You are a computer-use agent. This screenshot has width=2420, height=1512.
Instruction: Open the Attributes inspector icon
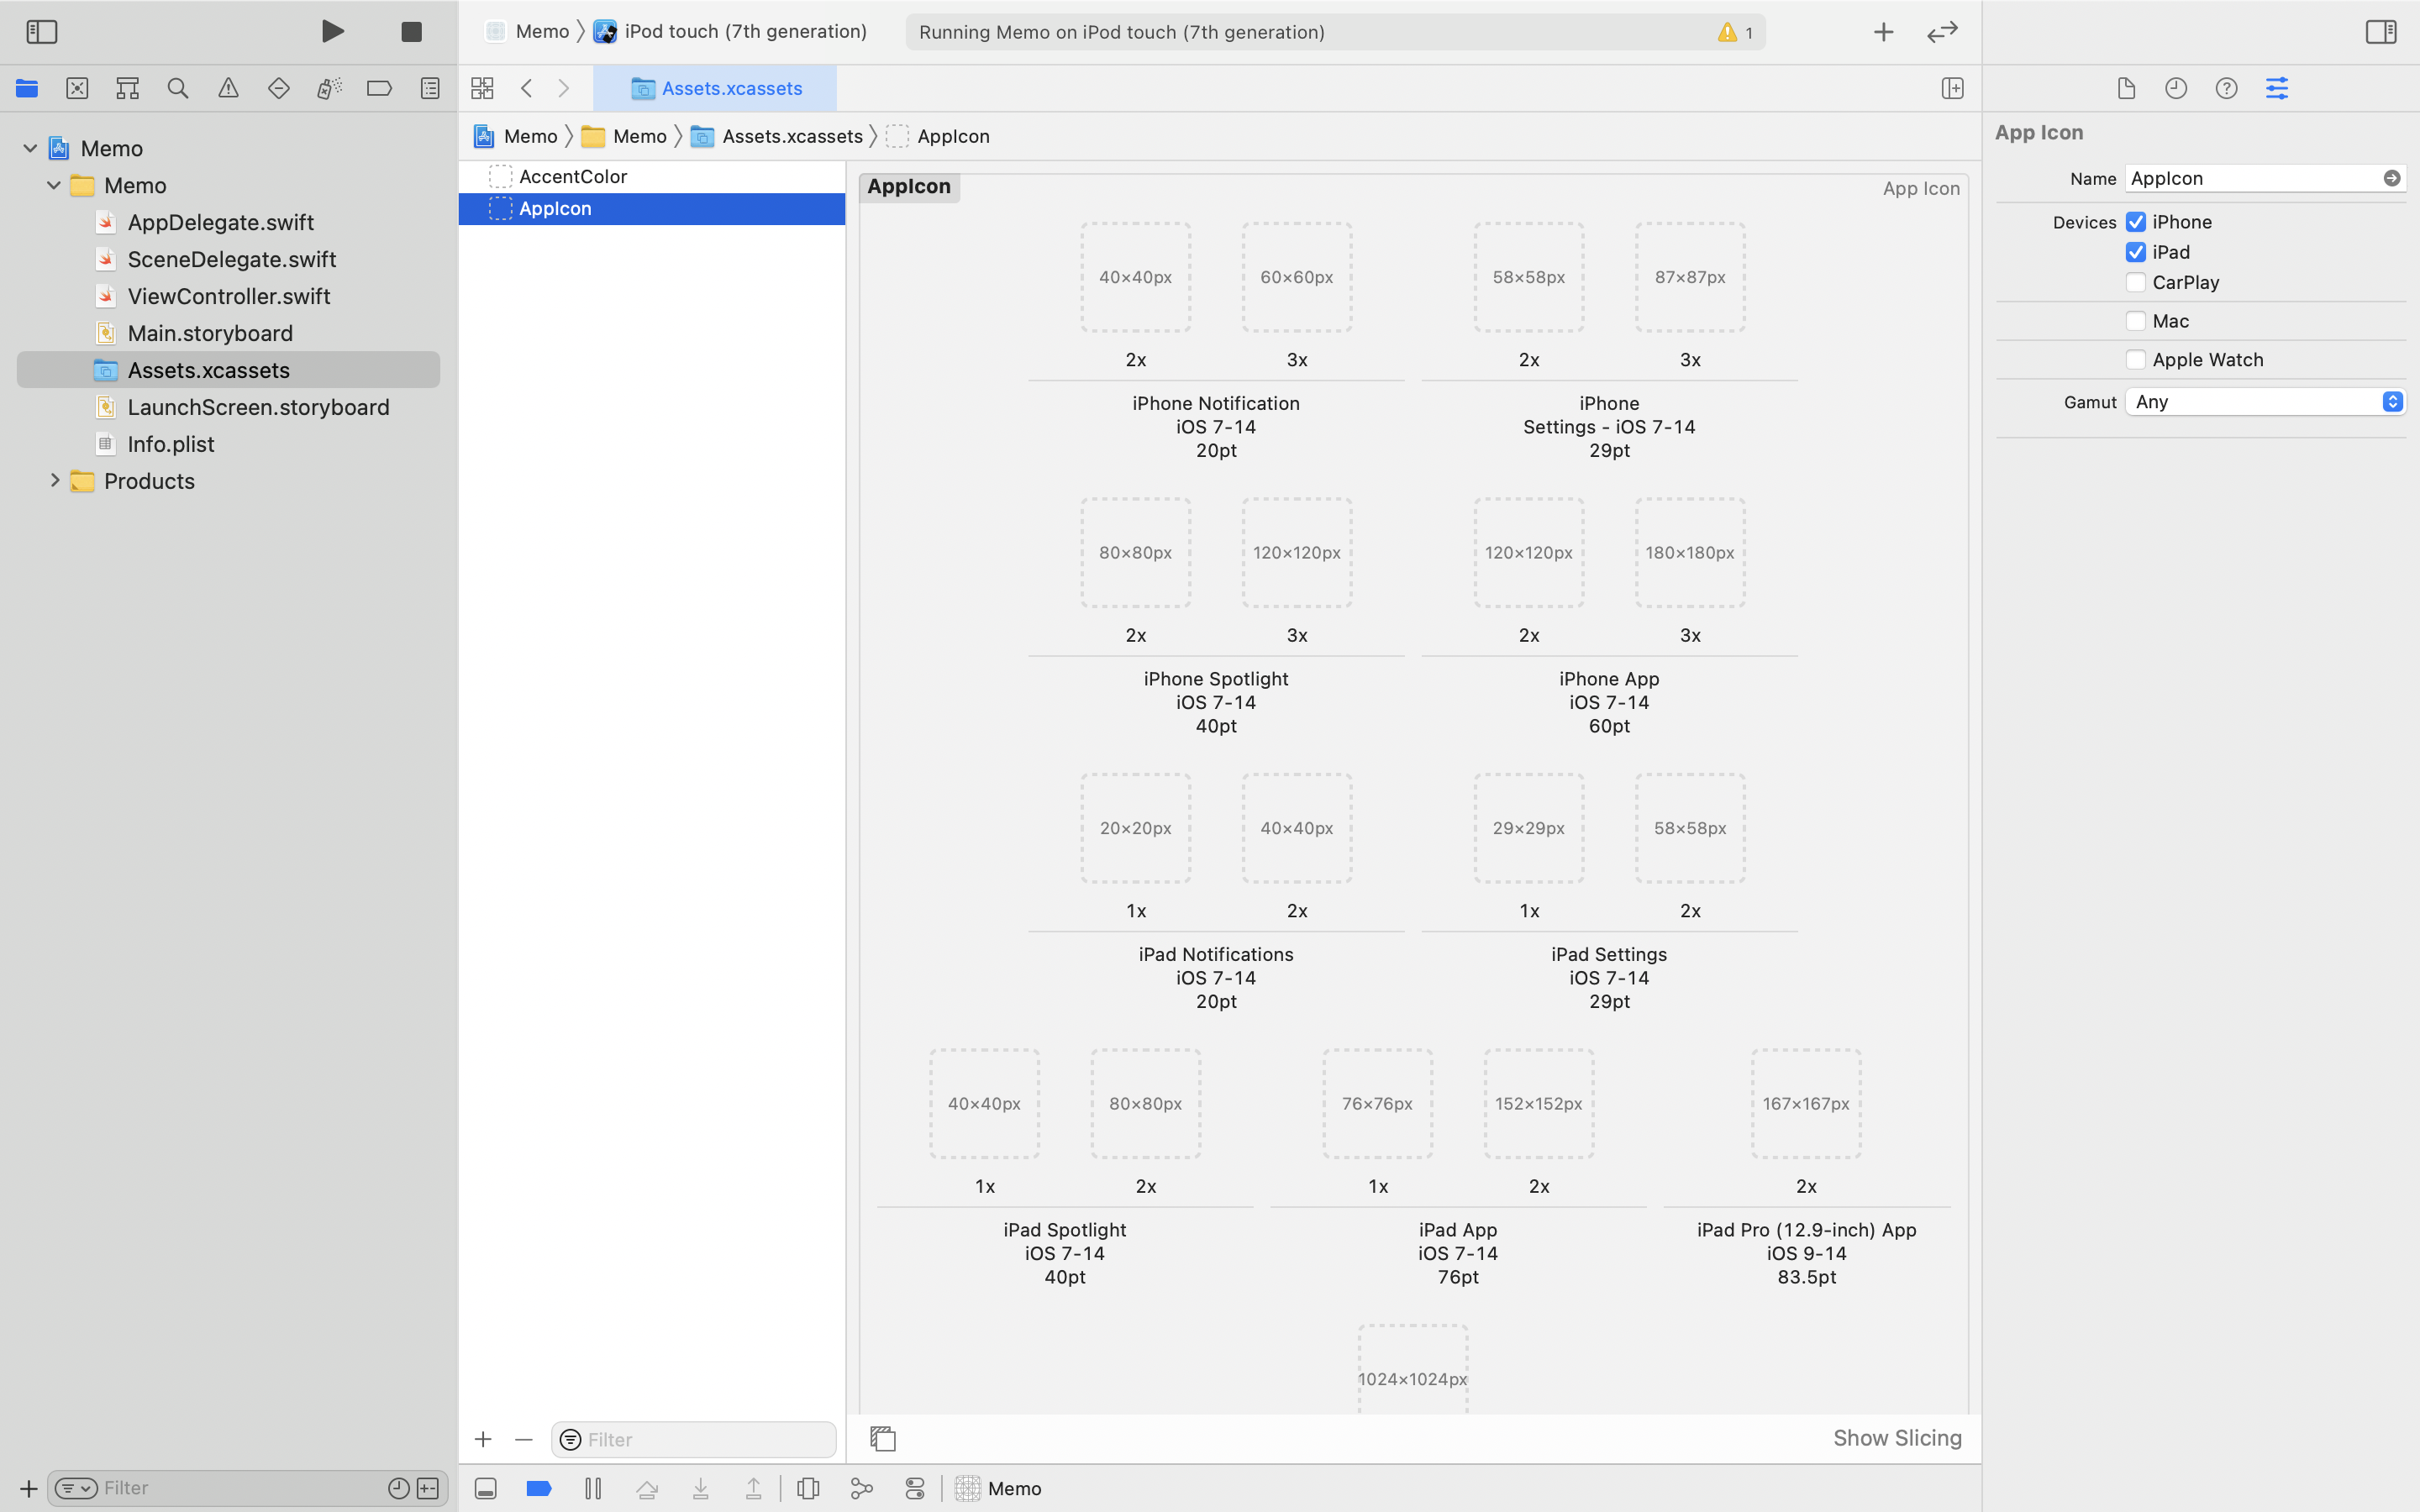click(2276, 88)
